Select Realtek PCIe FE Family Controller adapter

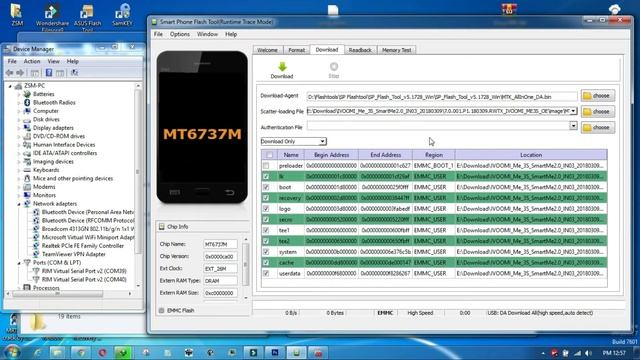coord(82,246)
